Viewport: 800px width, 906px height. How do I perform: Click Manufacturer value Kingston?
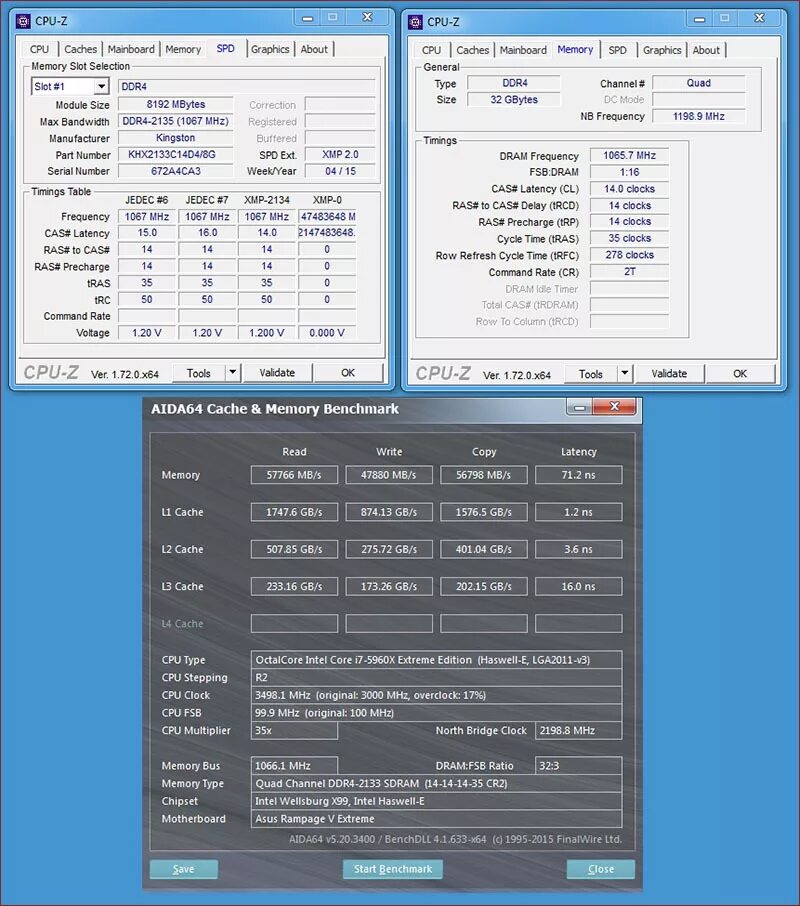pyautogui.click(x=176, y=138)
